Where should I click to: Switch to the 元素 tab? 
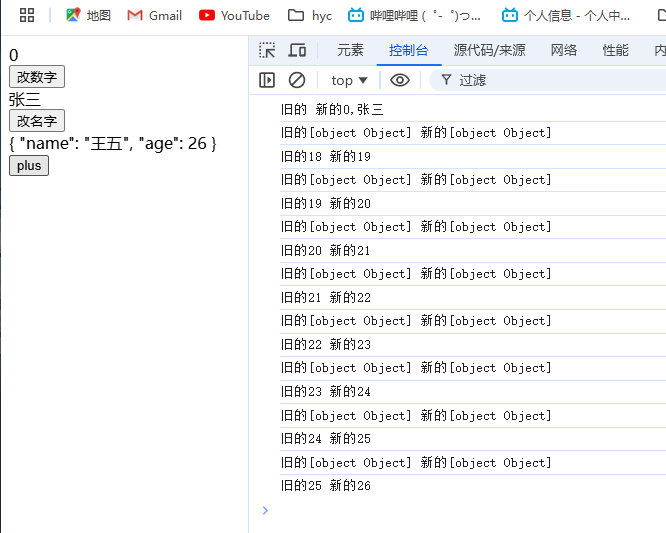pos(350,51)
